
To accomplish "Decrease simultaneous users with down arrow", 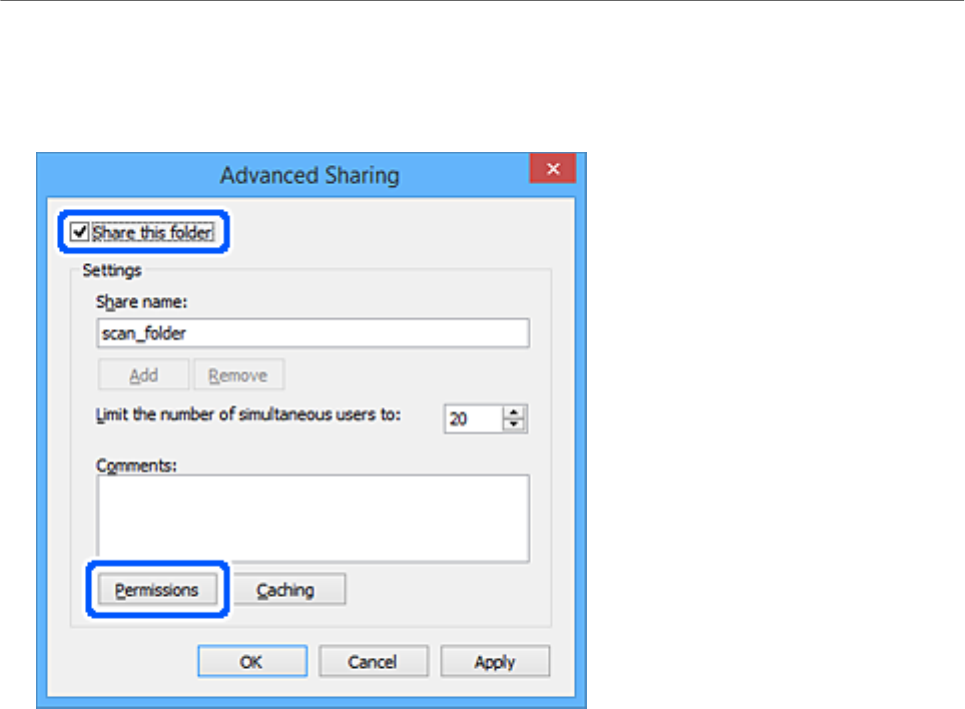I will tap(515, 425).
